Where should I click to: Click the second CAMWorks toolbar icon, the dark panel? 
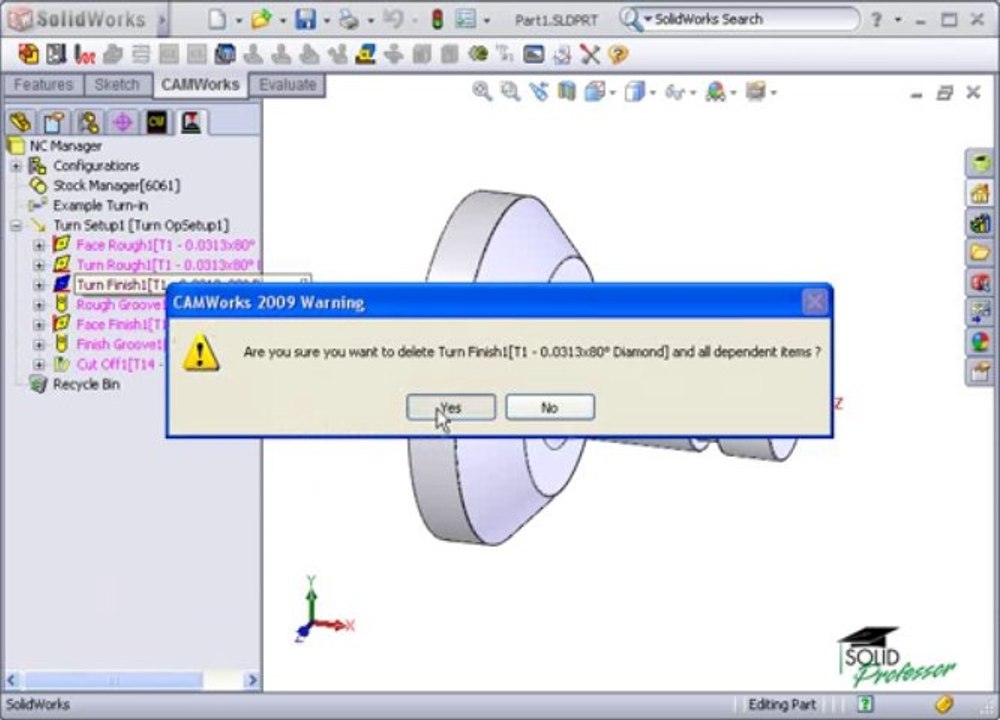click(x=56, y=54)
